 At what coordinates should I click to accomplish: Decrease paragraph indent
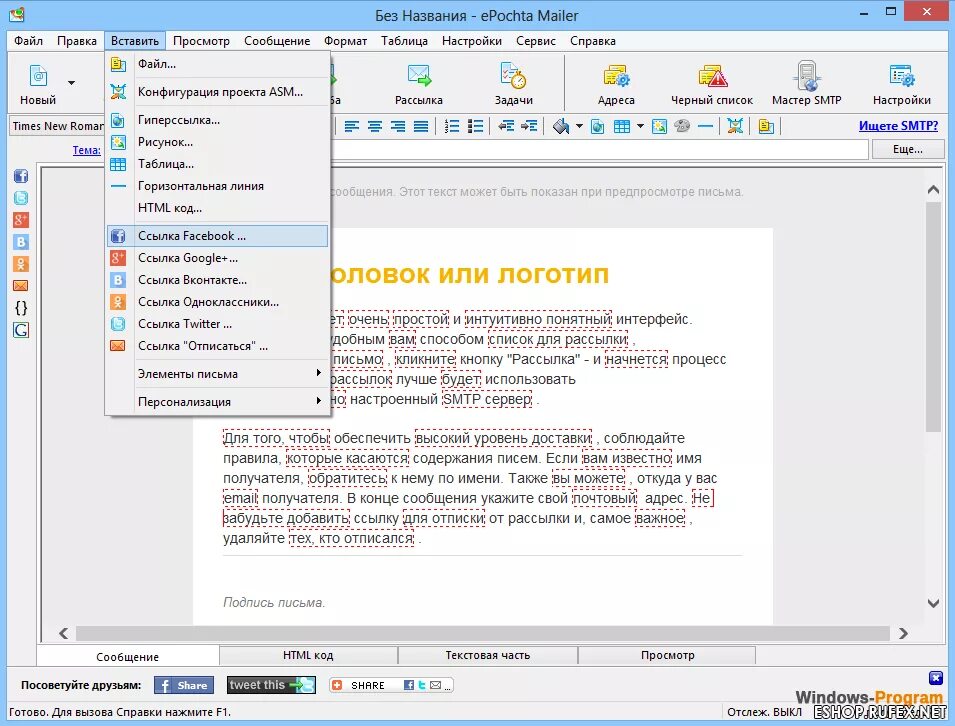pyautogui.click(x=506, y=126)
